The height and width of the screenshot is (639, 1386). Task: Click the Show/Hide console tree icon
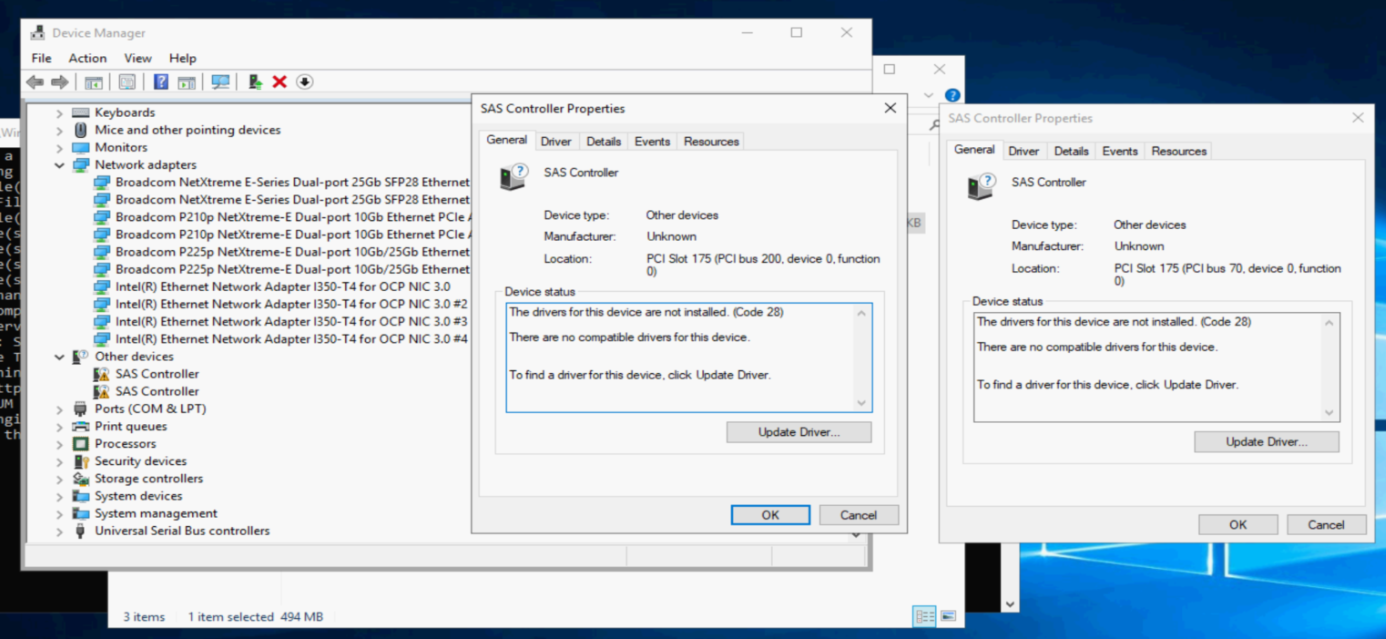93,82
